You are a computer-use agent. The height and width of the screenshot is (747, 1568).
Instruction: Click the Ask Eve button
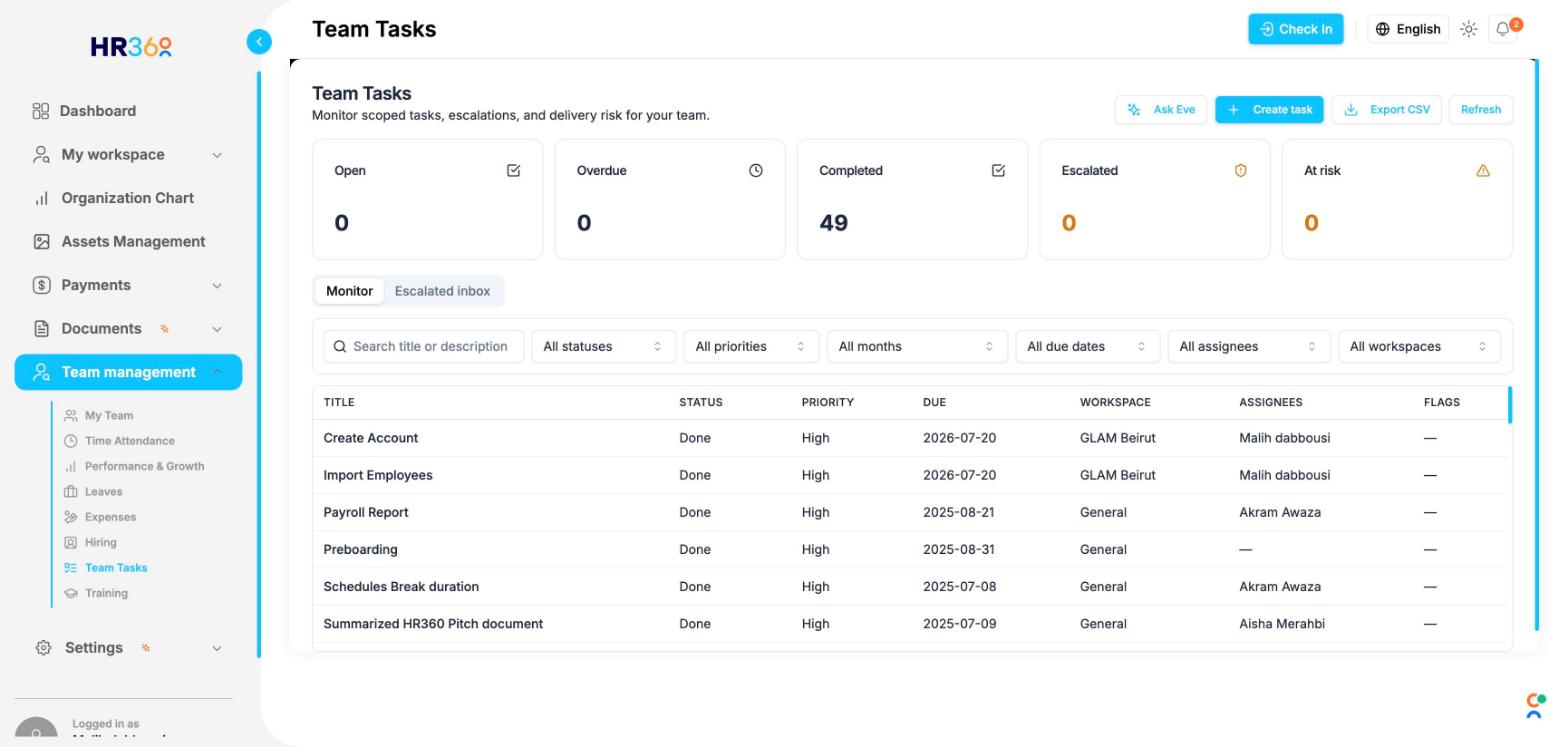coord(1161,110)
